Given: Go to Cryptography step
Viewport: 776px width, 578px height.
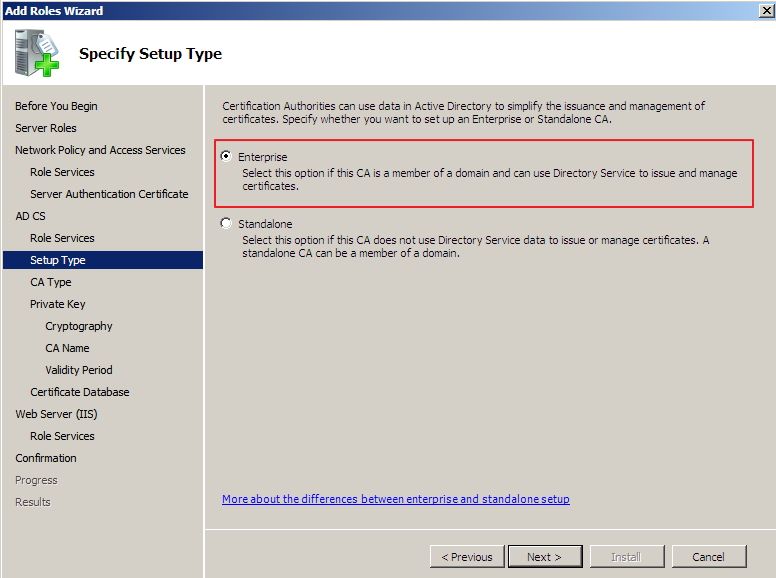Looking at the screenshot, I should coord(79,326).
